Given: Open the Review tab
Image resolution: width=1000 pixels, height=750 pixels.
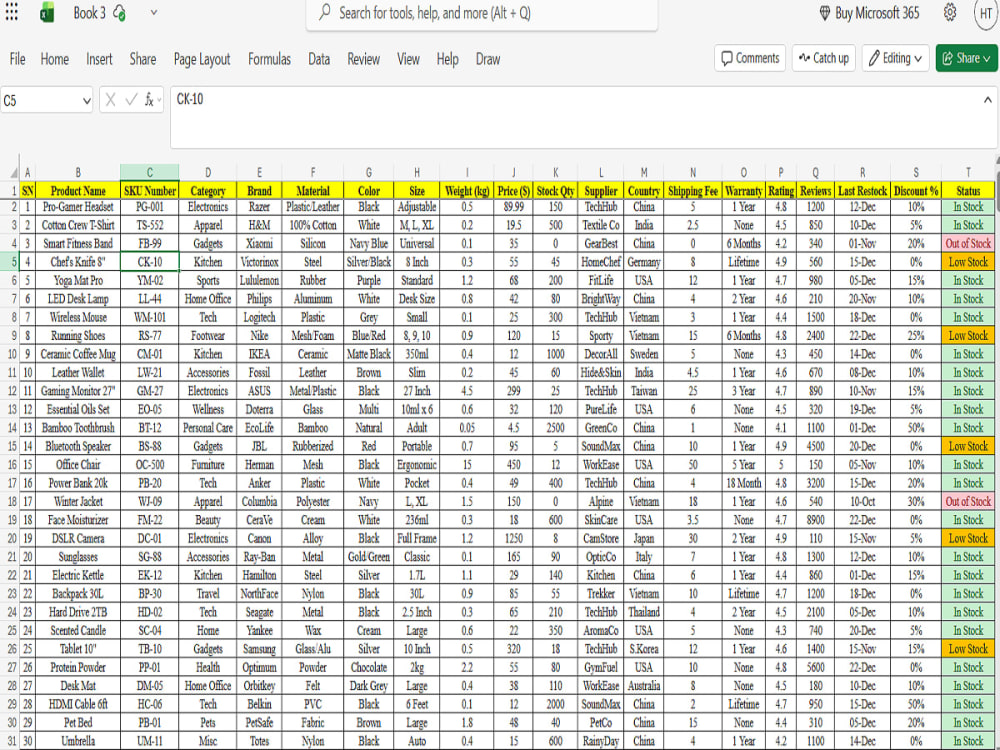Looking at the screenshot, I should (x=364, y=59).
